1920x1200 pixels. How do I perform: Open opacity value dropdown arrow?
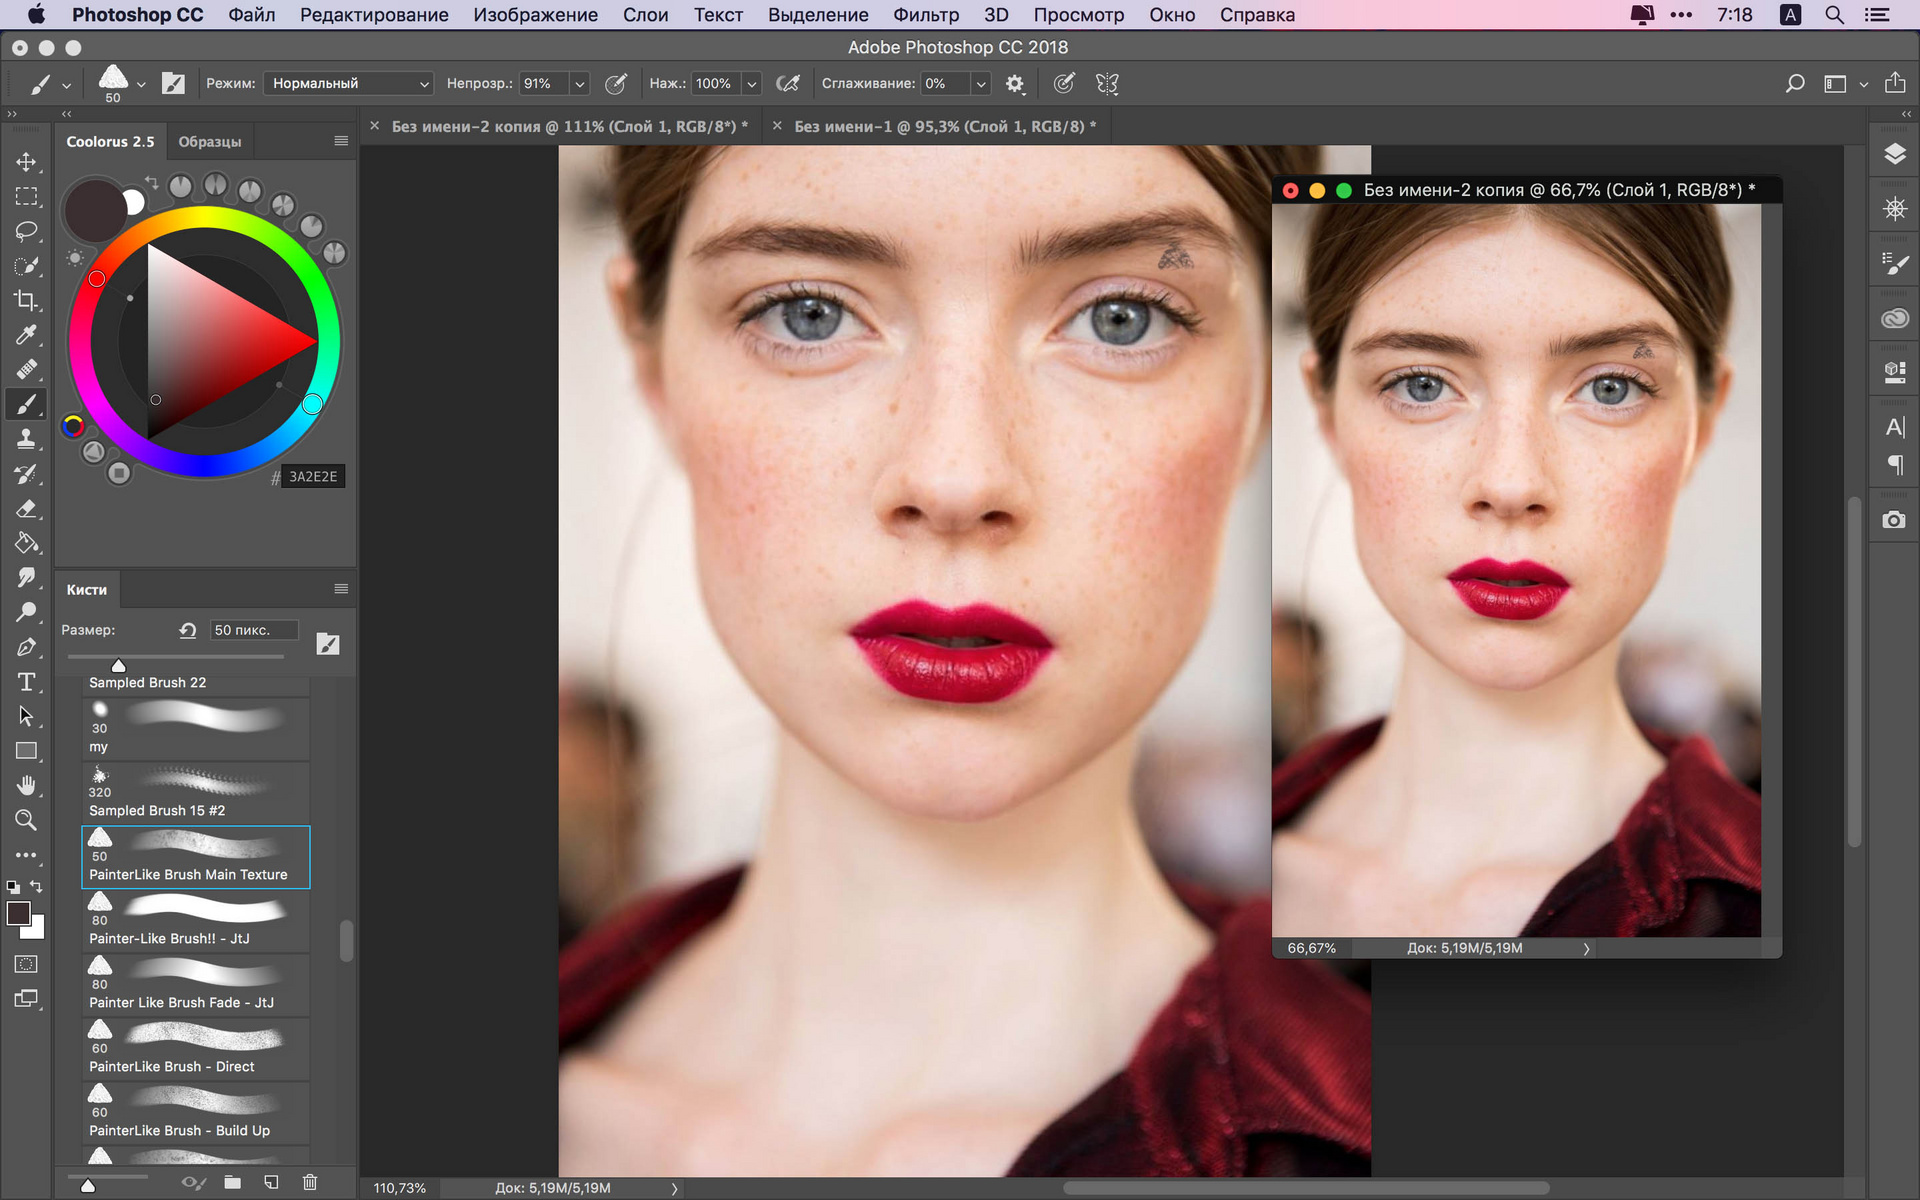pyautogui.click(x=579, y=84)
